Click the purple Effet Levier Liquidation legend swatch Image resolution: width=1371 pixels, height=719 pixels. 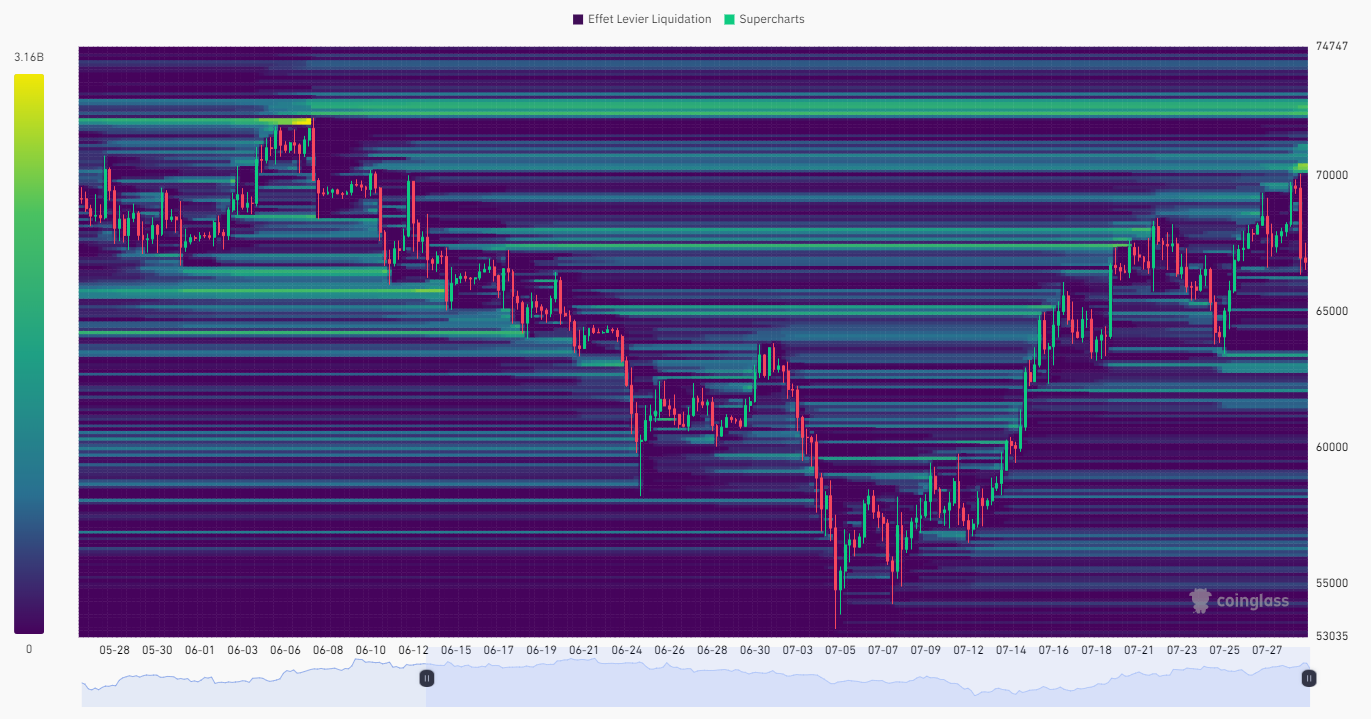[575, 18]
